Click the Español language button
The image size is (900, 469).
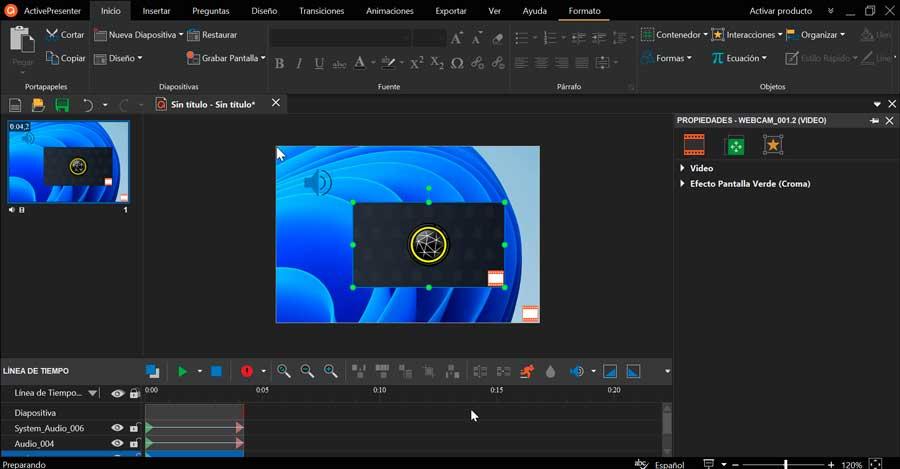tap(669, 464)
